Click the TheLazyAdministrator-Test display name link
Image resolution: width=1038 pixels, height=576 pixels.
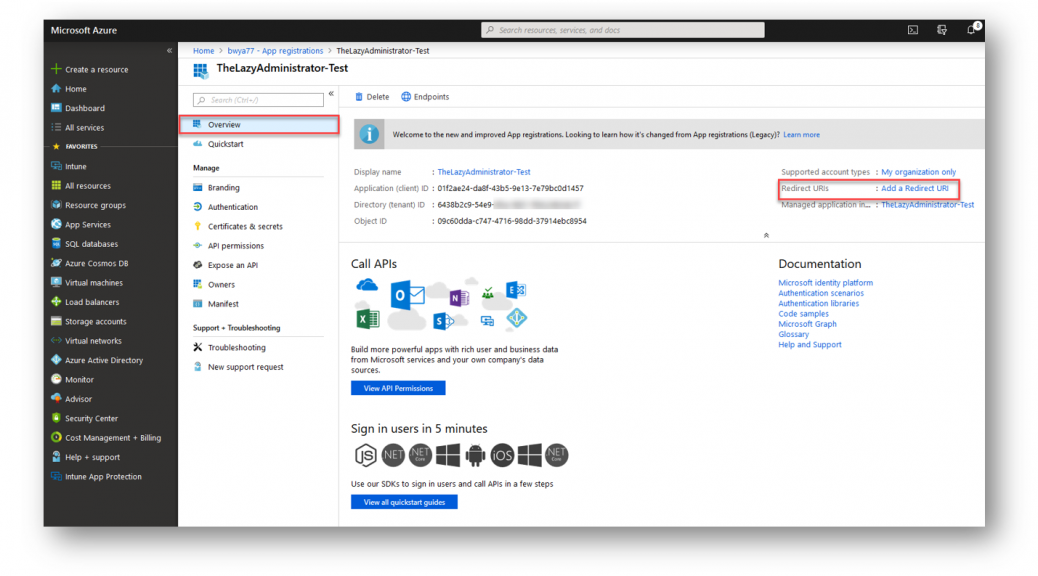point(483,171)
